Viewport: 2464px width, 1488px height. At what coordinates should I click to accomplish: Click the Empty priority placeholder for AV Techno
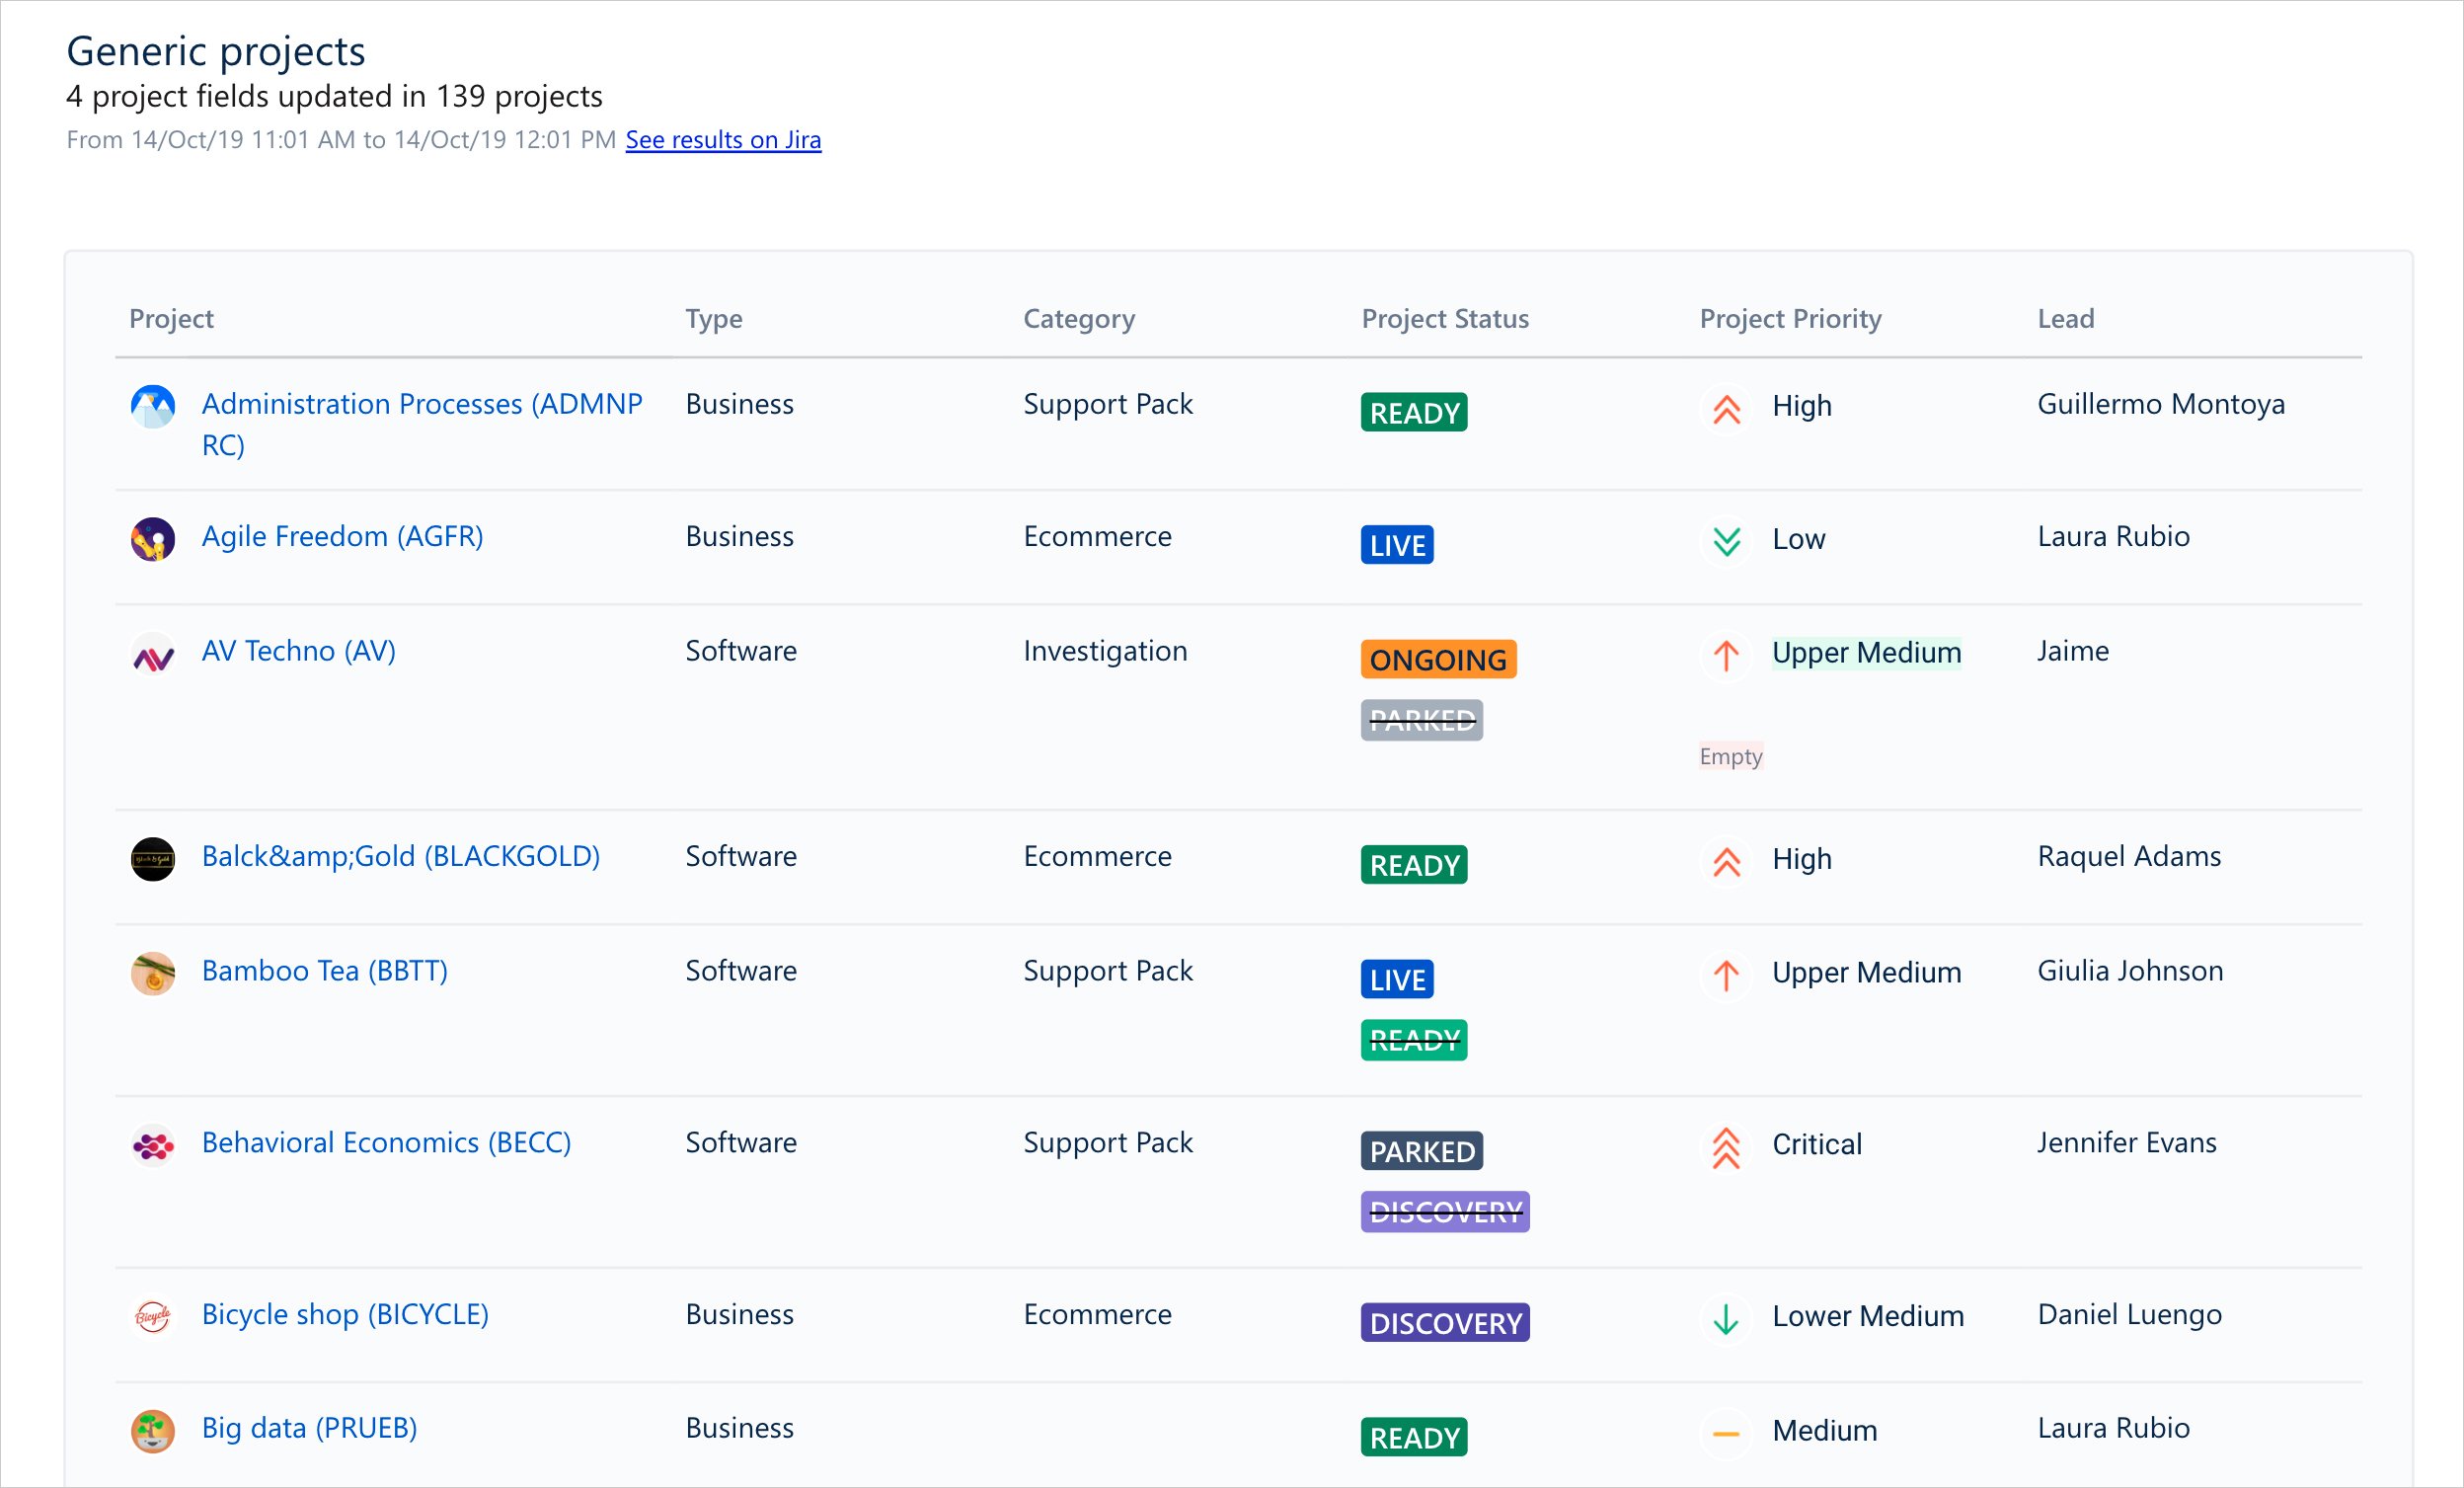pyautogui.click(x=1730, y=757)
